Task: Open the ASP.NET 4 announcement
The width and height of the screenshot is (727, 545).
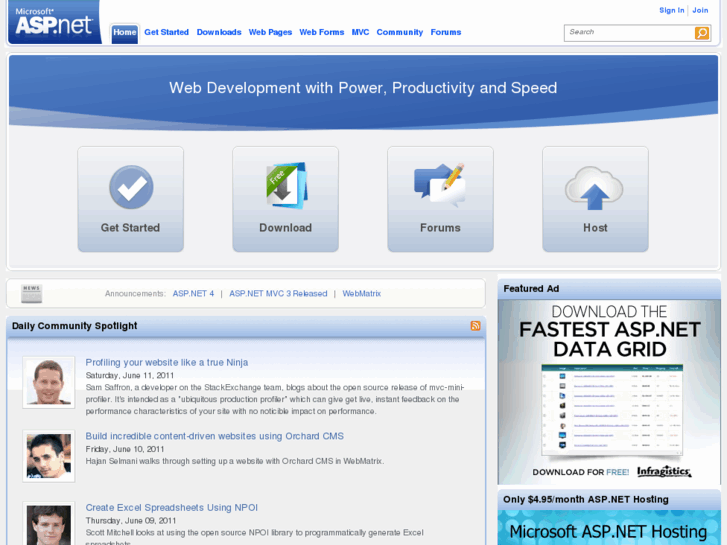Action: (193, 294)
